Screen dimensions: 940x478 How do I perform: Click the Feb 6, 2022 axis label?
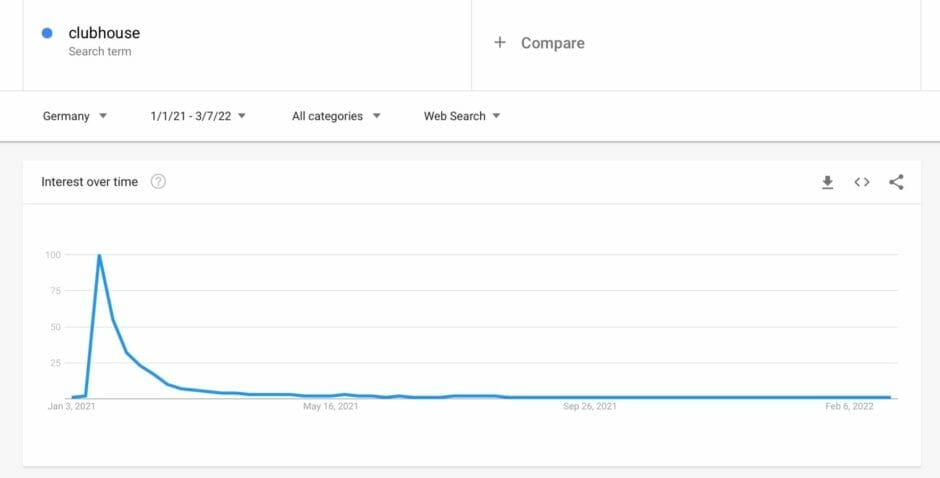(849, 407)
